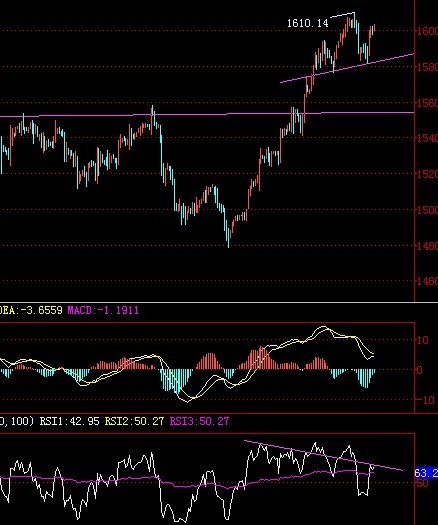
Task: Select the RSI1:42.95 indicator label
Action: coord(70,421)
